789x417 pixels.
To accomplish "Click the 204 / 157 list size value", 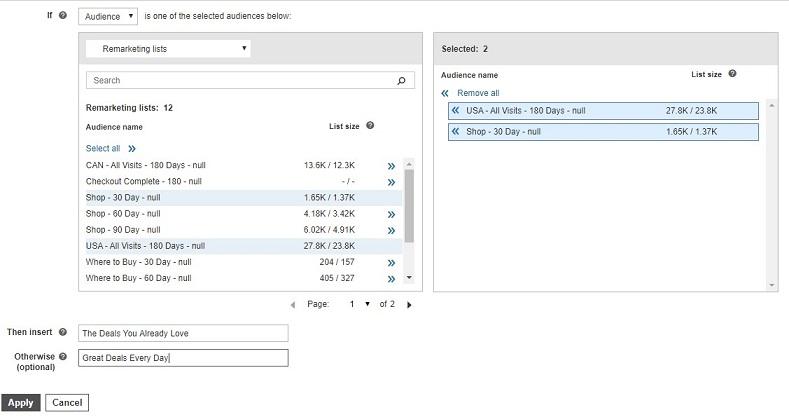I will pyautogui.click(x=337, y=262).
